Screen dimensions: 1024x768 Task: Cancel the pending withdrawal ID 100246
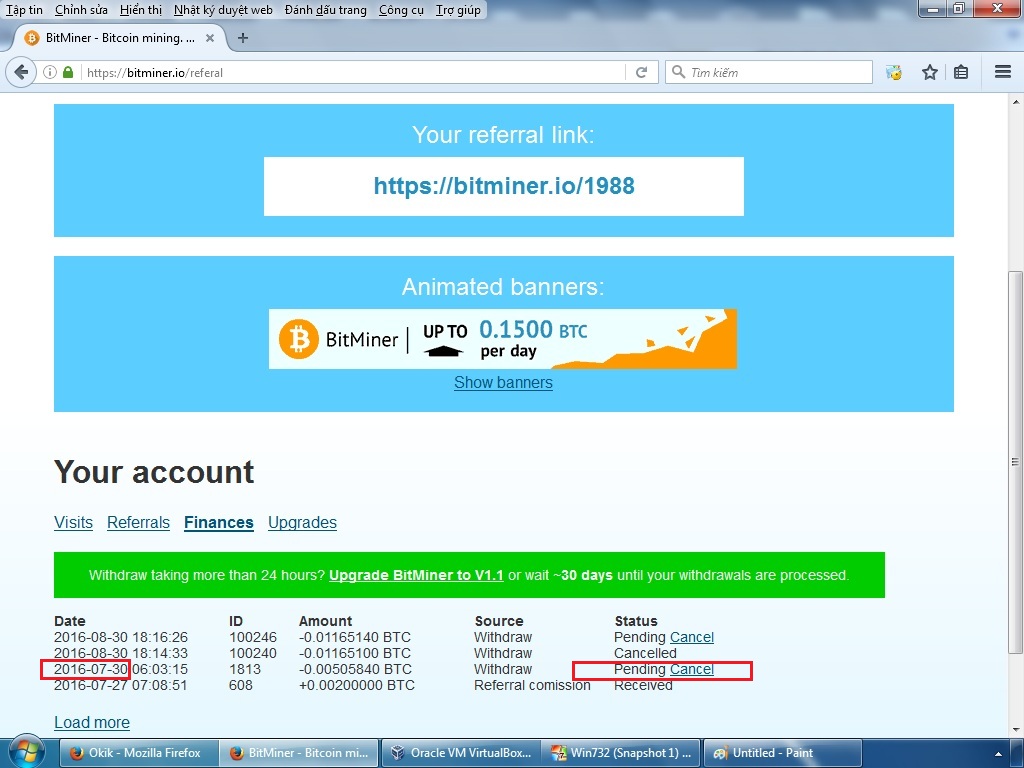[692, 637]
